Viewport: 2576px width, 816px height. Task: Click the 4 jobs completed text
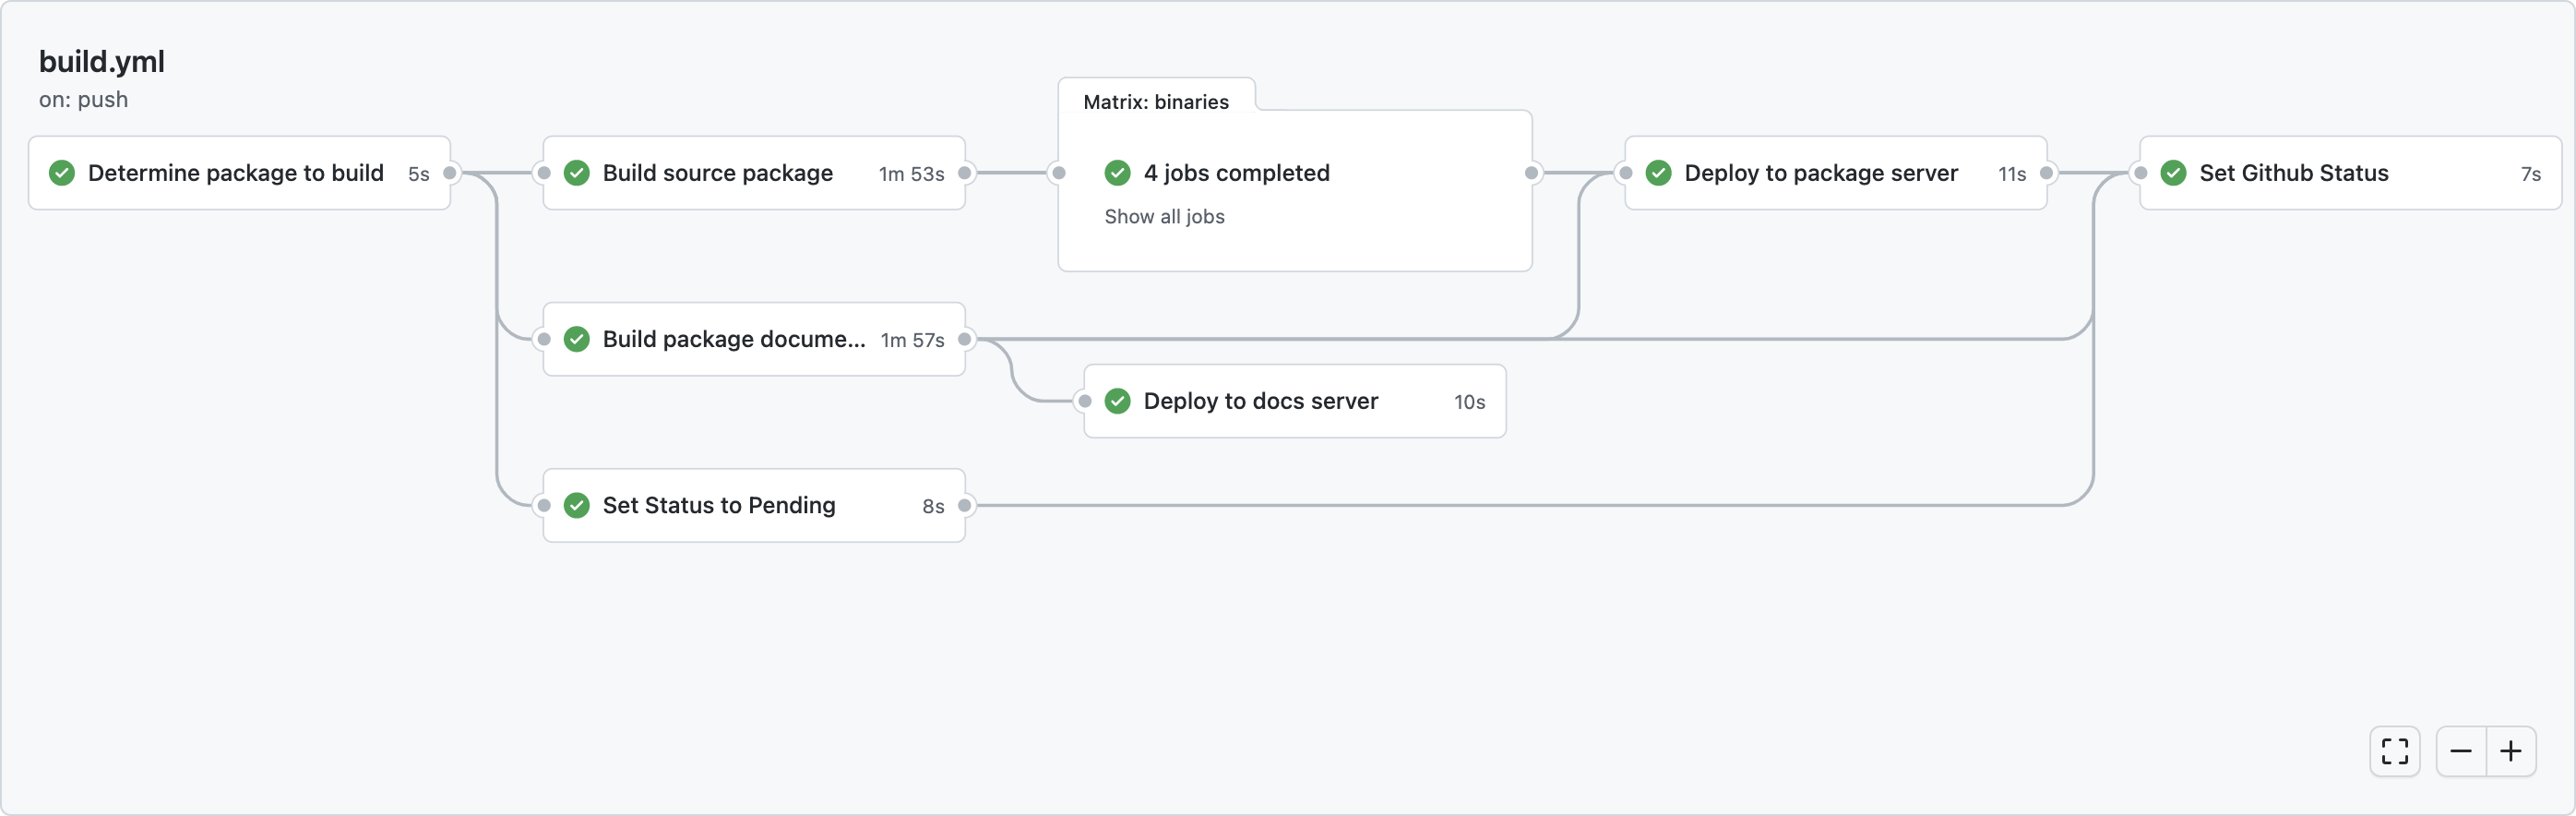click(1237, 173)
